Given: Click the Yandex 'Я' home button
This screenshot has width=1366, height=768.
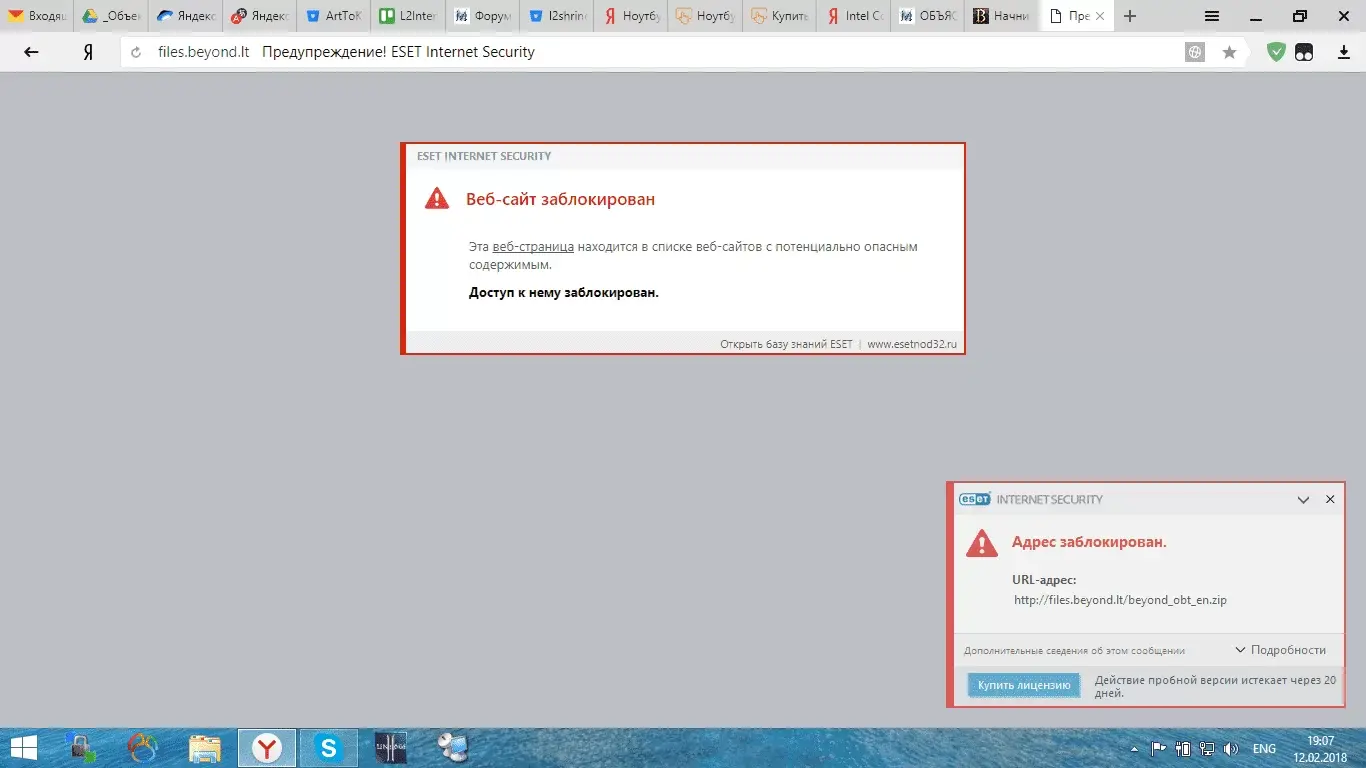Looking at the screenshot, I should [x=88, y=52].
